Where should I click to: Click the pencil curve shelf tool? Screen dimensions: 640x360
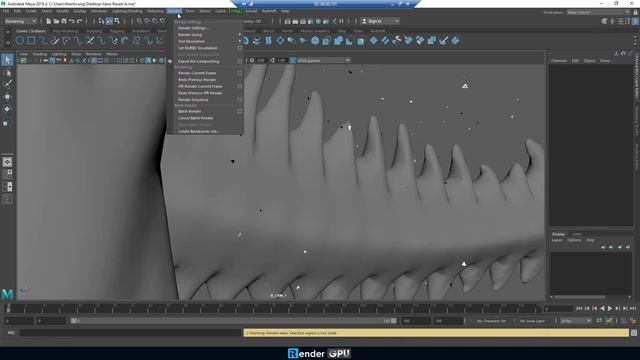click(54, 40)
